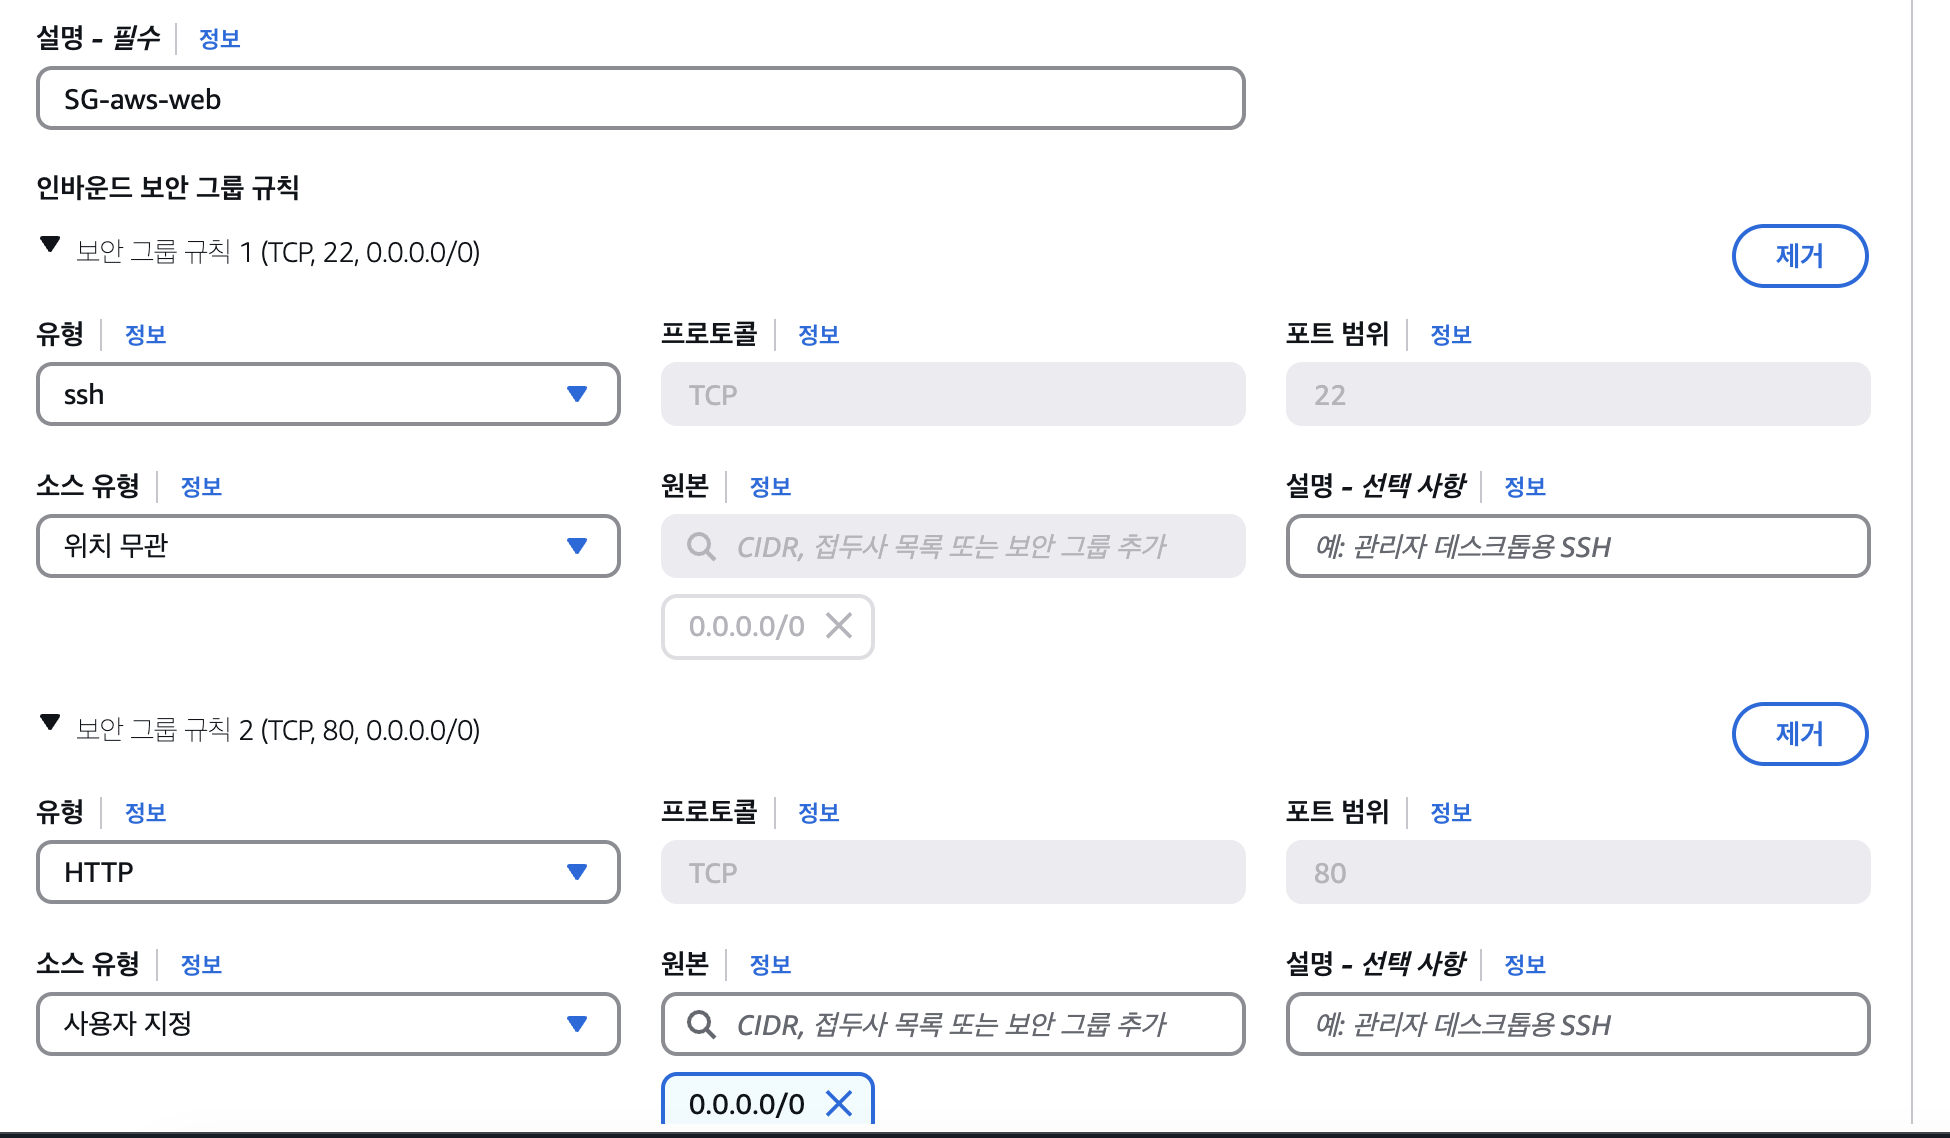Open 정보 link next to 설명 - 필수
The width and height of the screenshot is (1950, 1138).
tap(219, 39)
